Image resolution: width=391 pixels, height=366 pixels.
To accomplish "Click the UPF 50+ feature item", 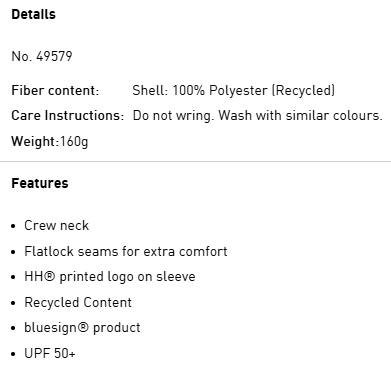I will pos(50,353).
